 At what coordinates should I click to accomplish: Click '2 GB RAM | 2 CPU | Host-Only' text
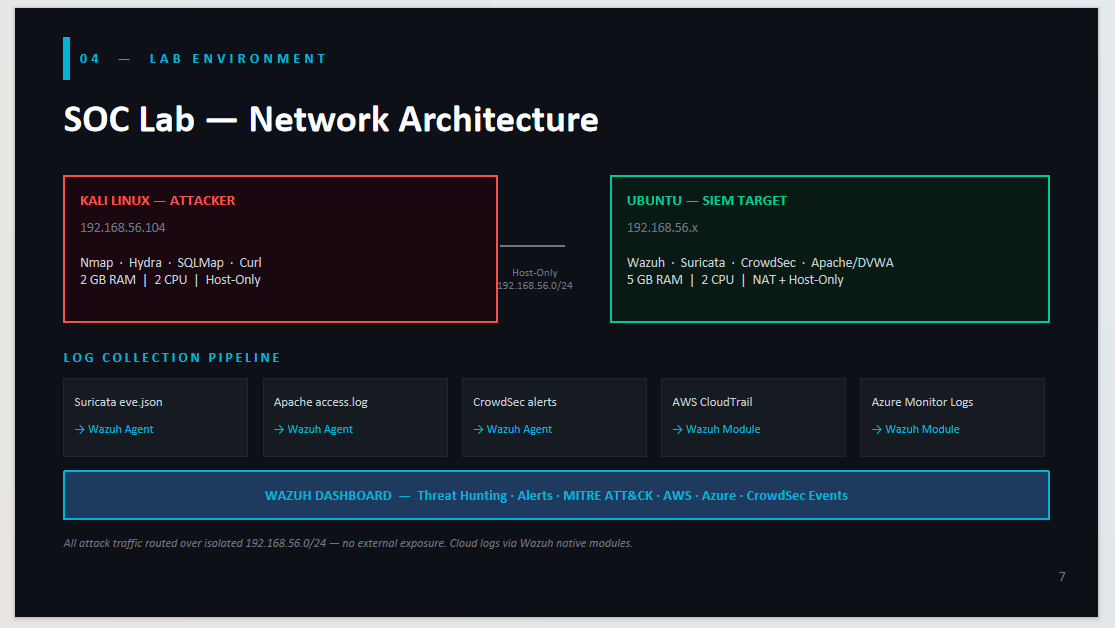(171, 280)
